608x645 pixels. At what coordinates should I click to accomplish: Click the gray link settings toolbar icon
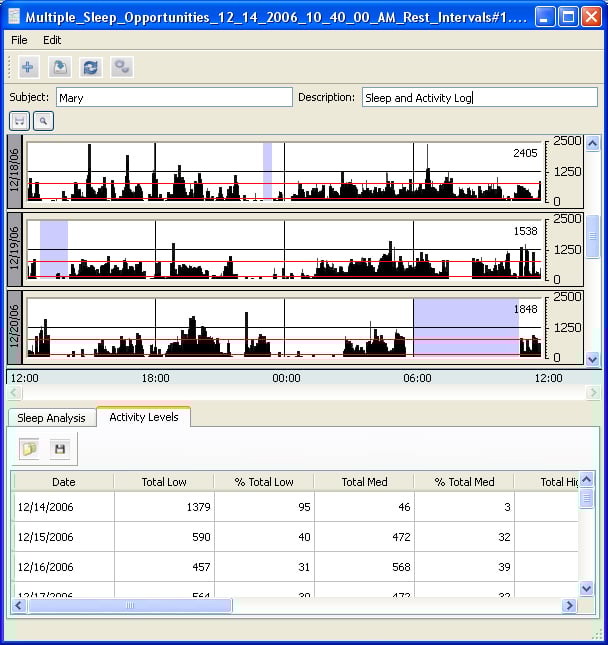[x=122, y=67]
